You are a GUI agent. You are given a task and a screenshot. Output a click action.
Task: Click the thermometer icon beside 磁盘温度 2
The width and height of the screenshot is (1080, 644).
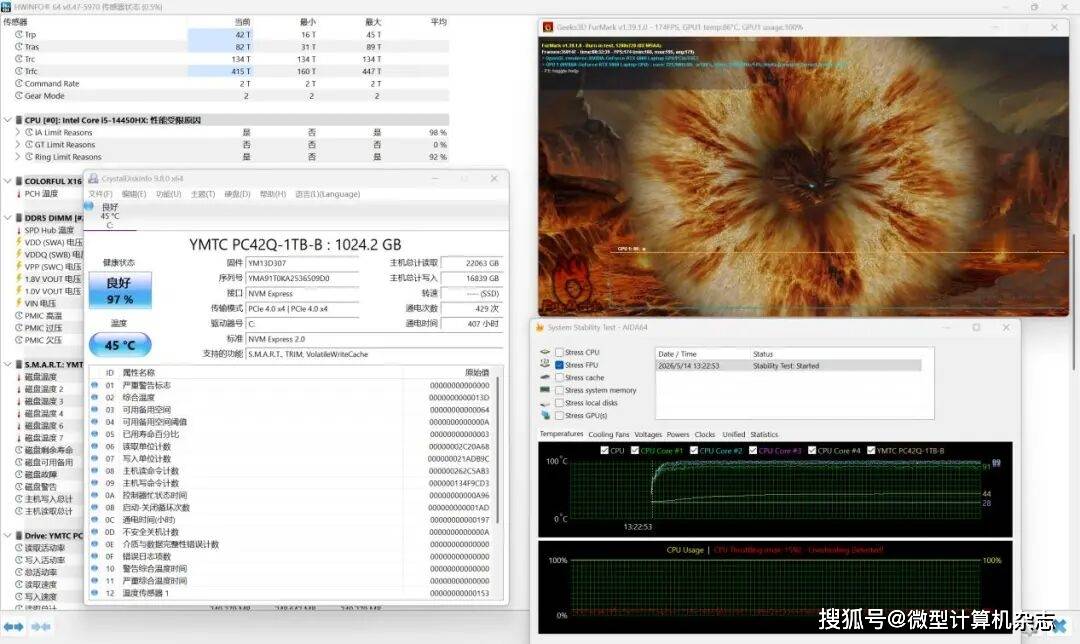click(19, 389)
